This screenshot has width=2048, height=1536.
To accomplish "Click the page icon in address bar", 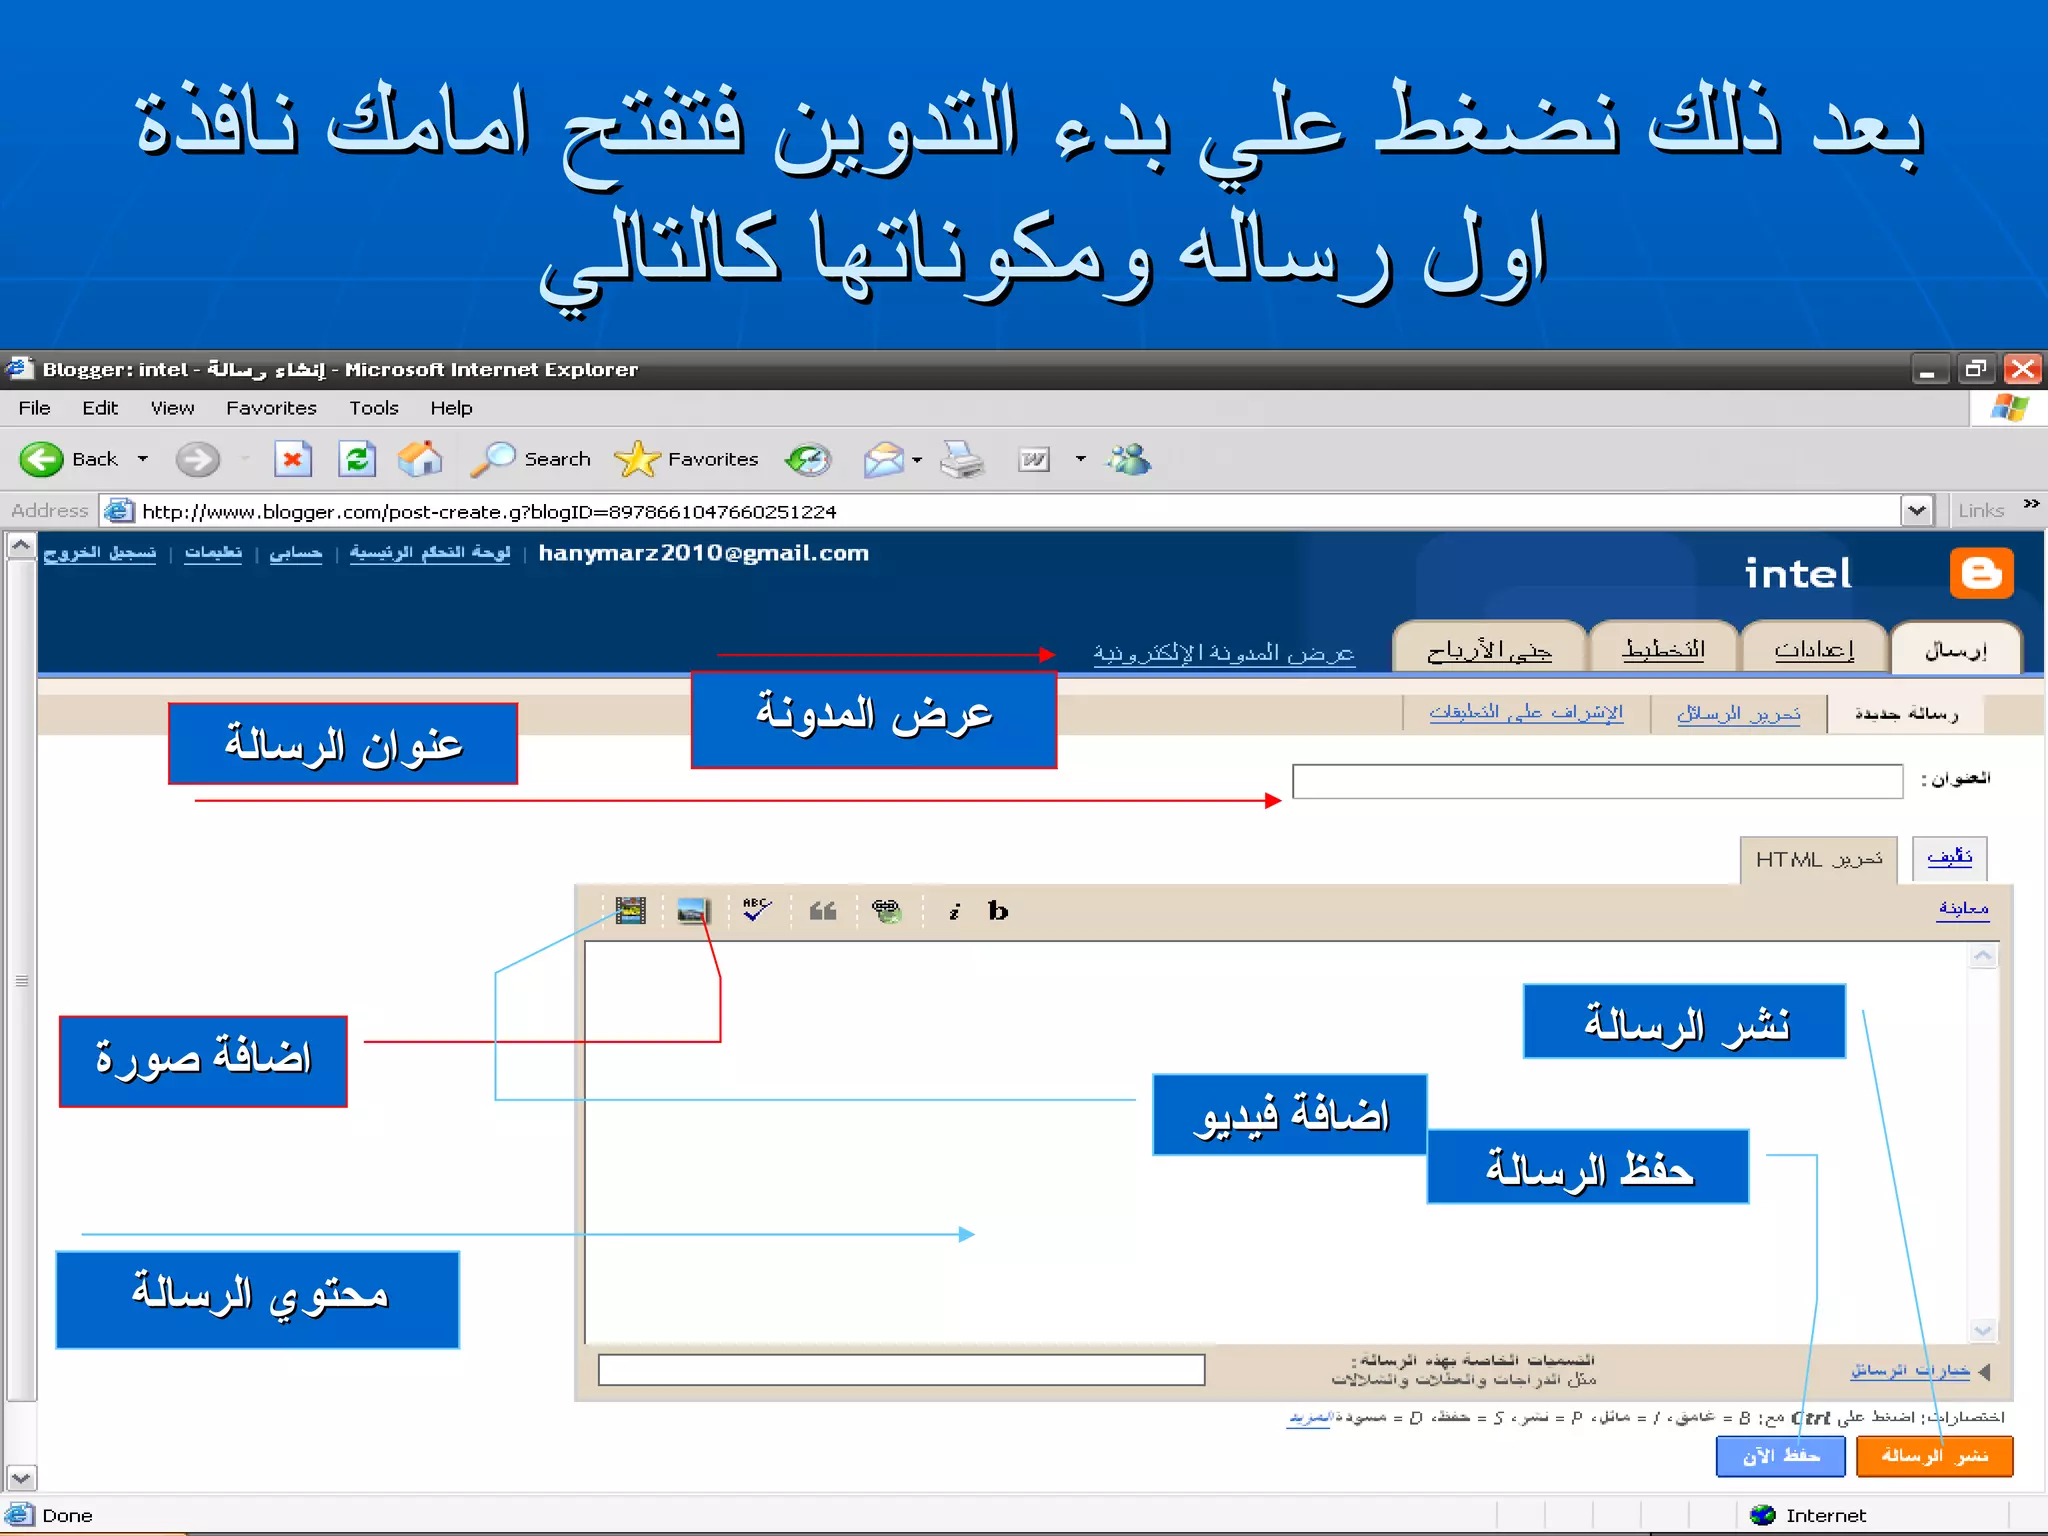I will point(119,511).
